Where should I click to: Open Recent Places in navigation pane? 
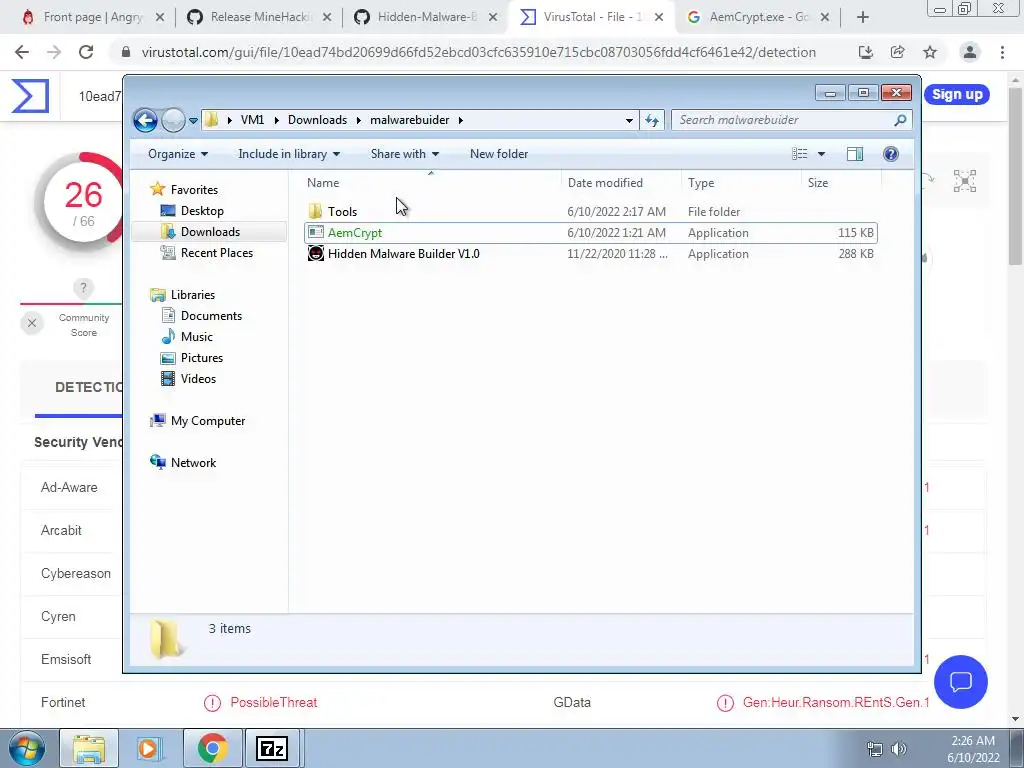216,253
